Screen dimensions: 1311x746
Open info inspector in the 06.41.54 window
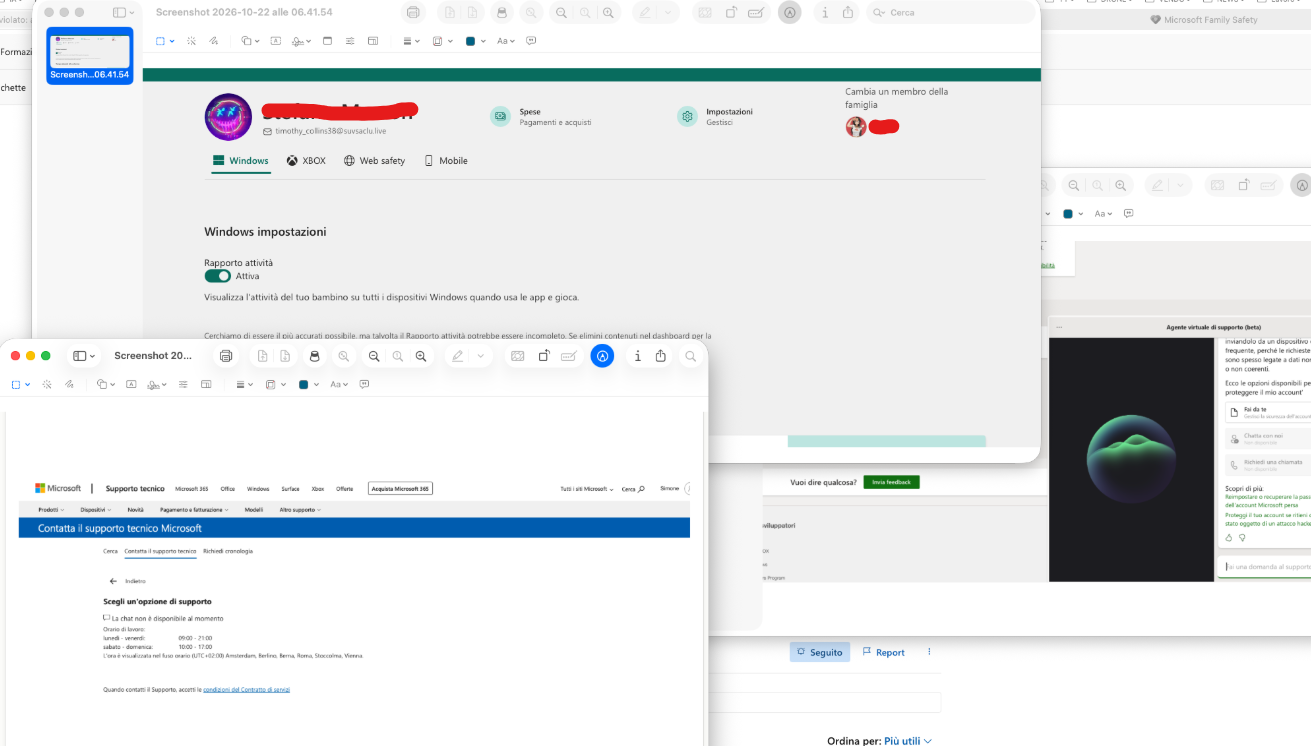tap(825, 12)
